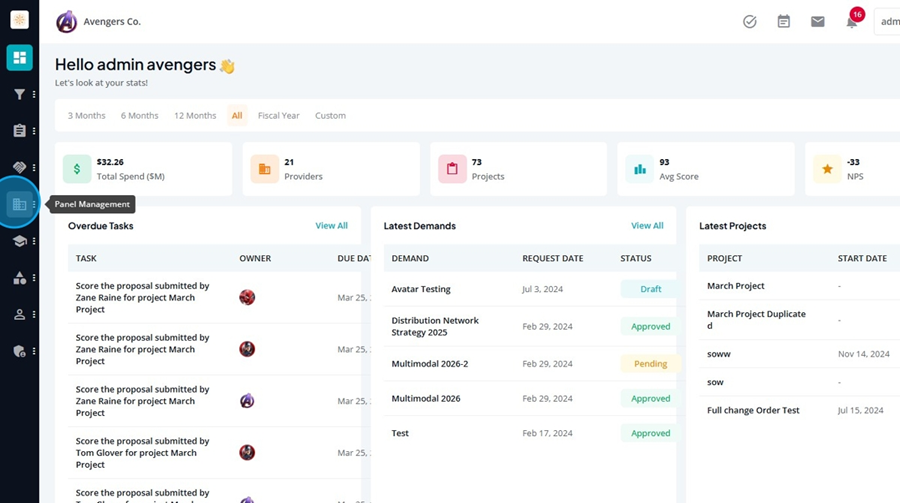Expand the filter sidebar item menu dots
The image size is (900, 503).
click(x=34, y=94)
